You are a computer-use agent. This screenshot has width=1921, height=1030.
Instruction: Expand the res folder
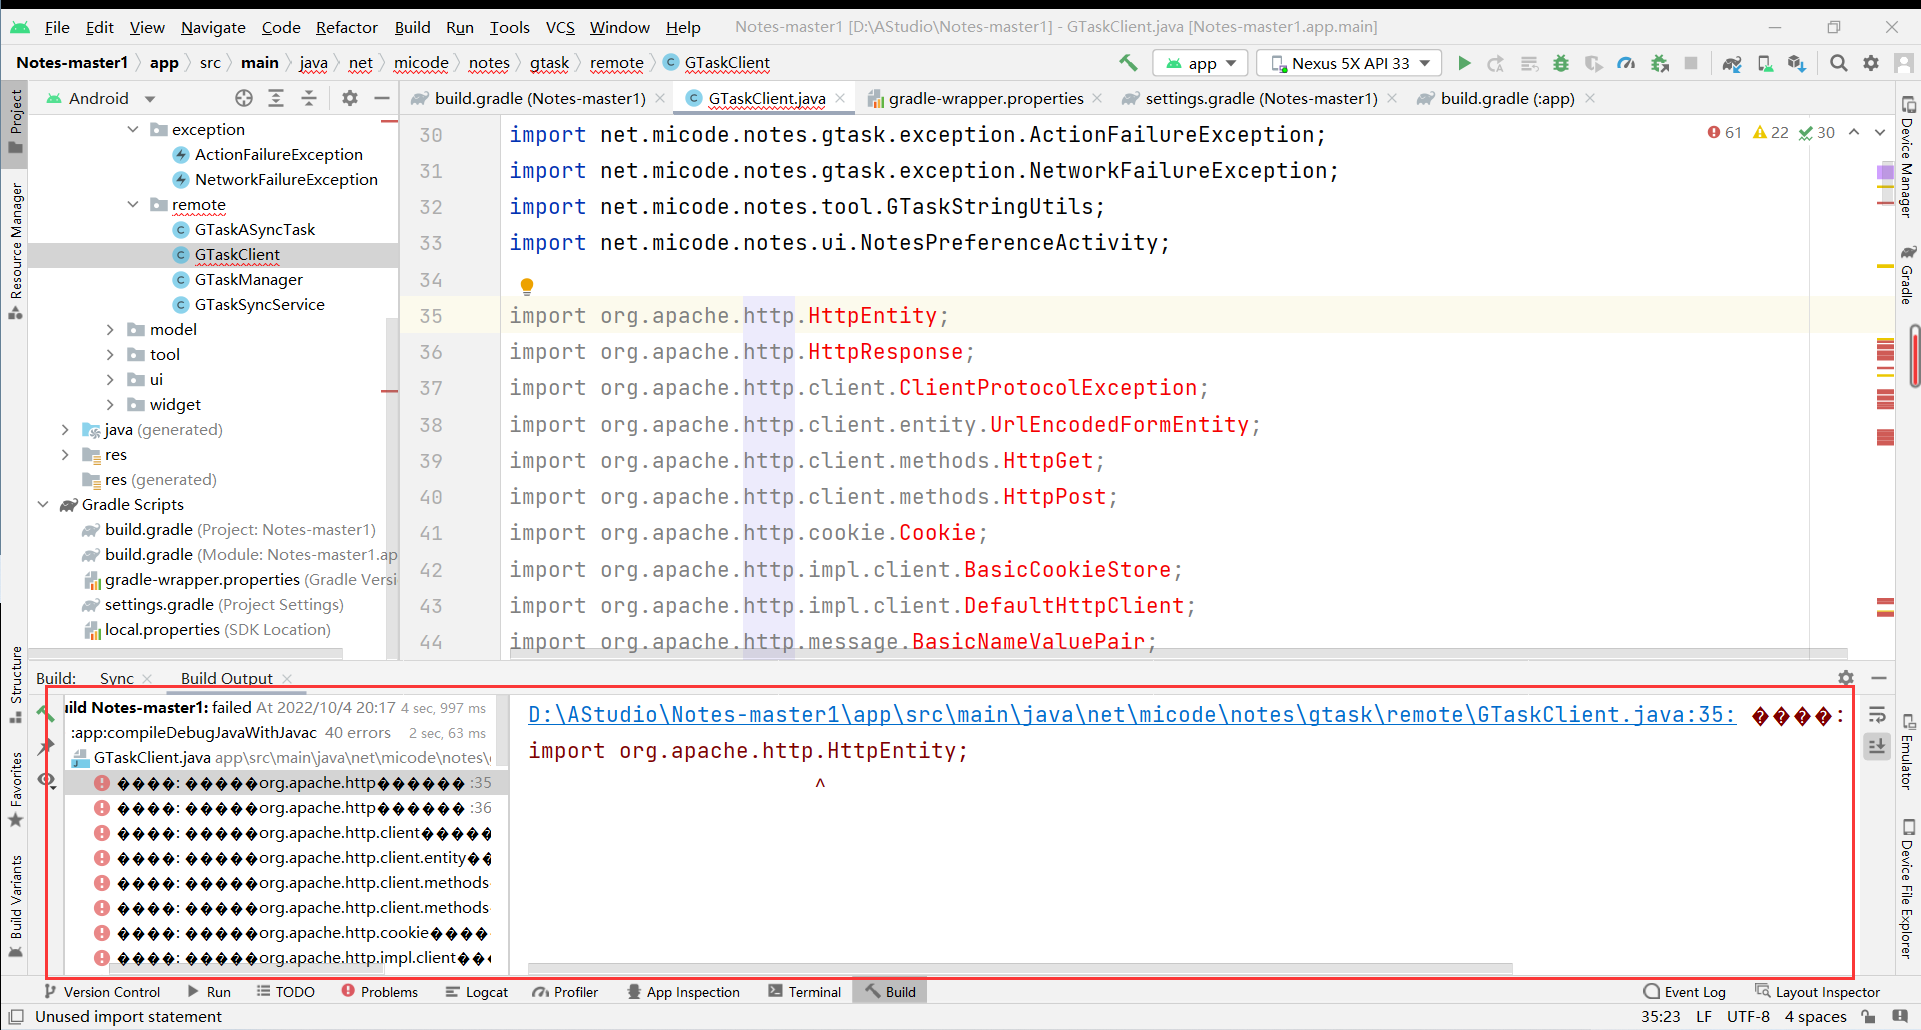pyautogui.click(x=65, y=454)
